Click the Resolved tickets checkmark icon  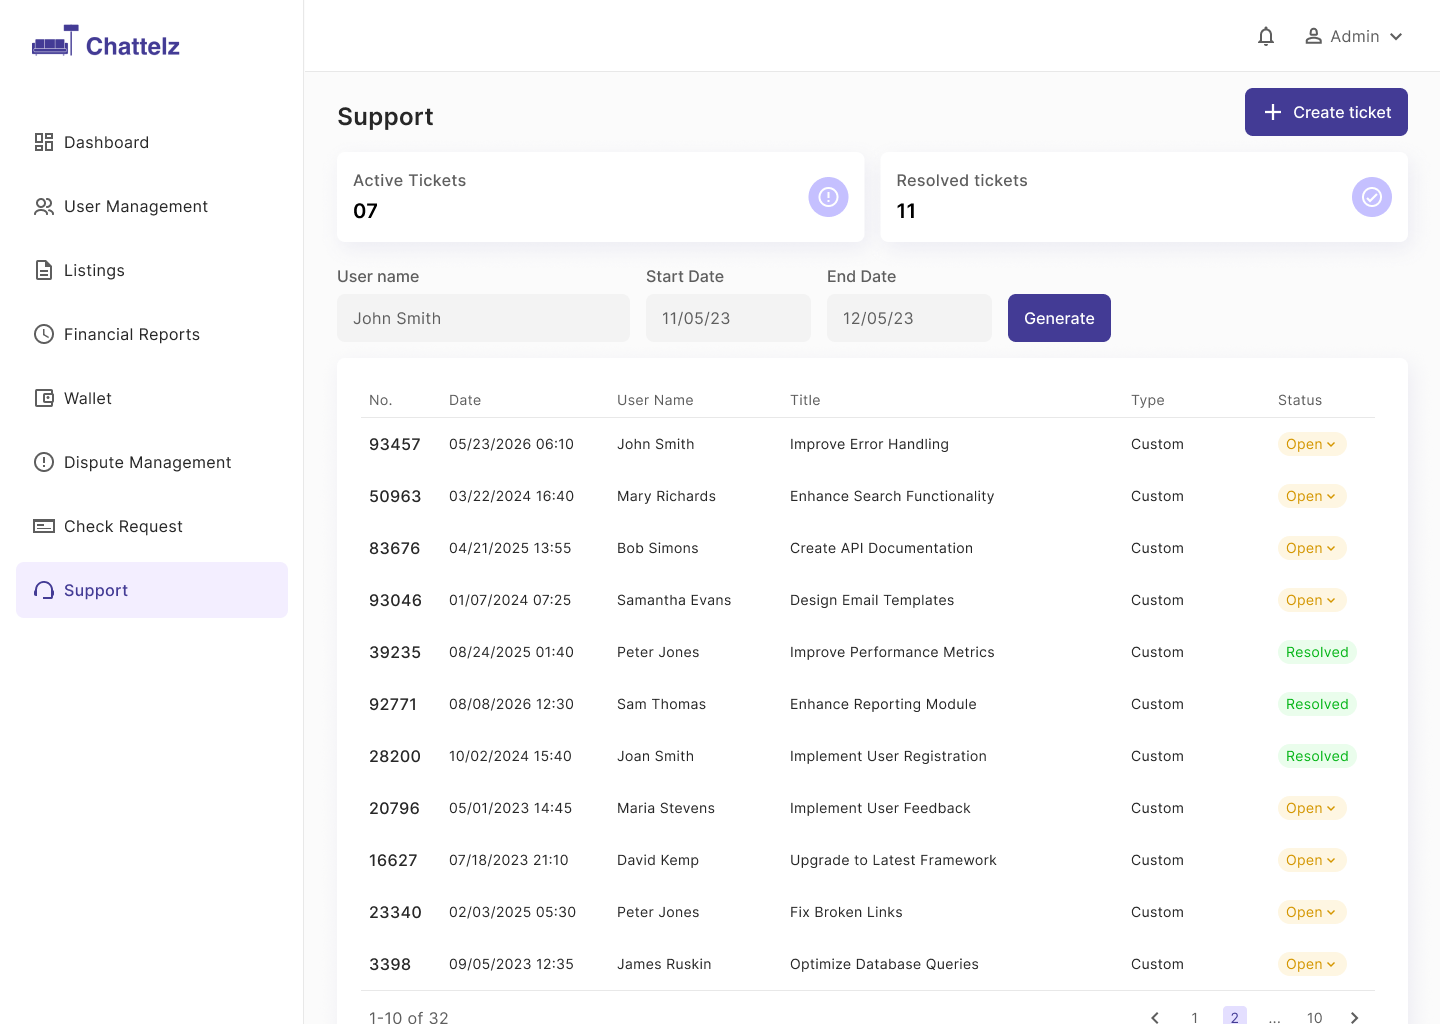tap(1372, 197)
